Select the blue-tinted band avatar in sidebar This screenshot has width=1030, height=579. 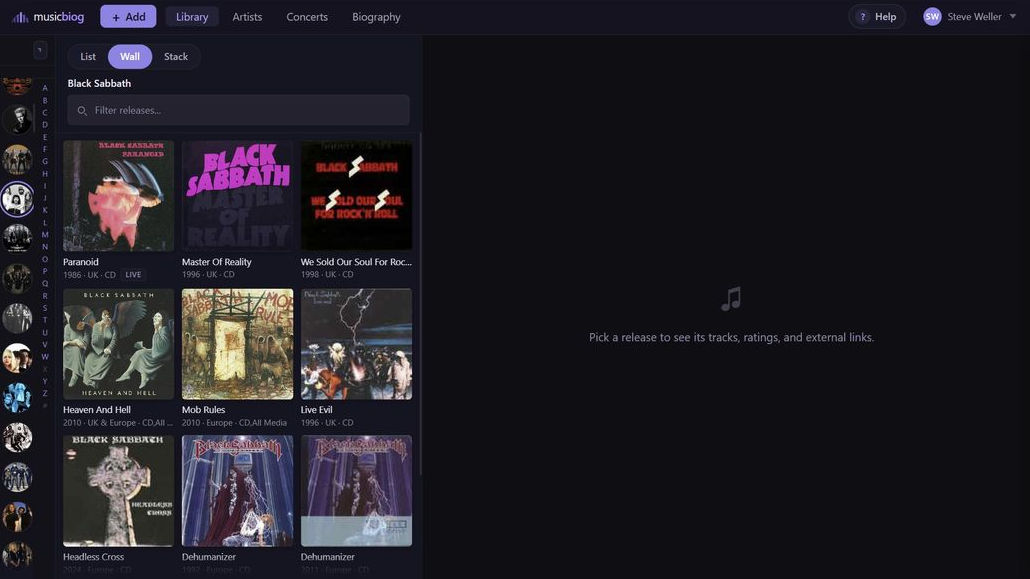(17, 398)
